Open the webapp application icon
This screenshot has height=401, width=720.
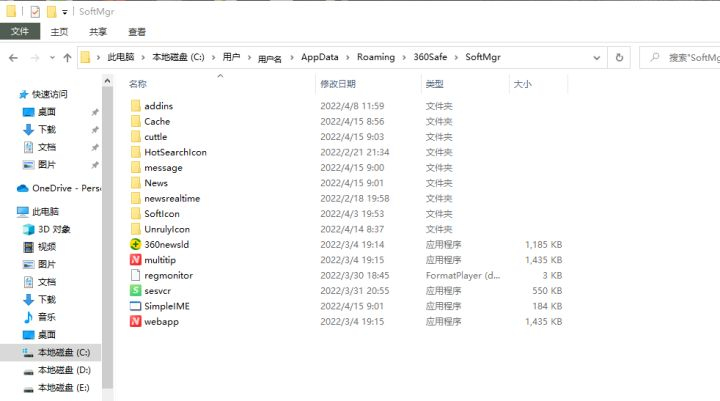[136, 321]
